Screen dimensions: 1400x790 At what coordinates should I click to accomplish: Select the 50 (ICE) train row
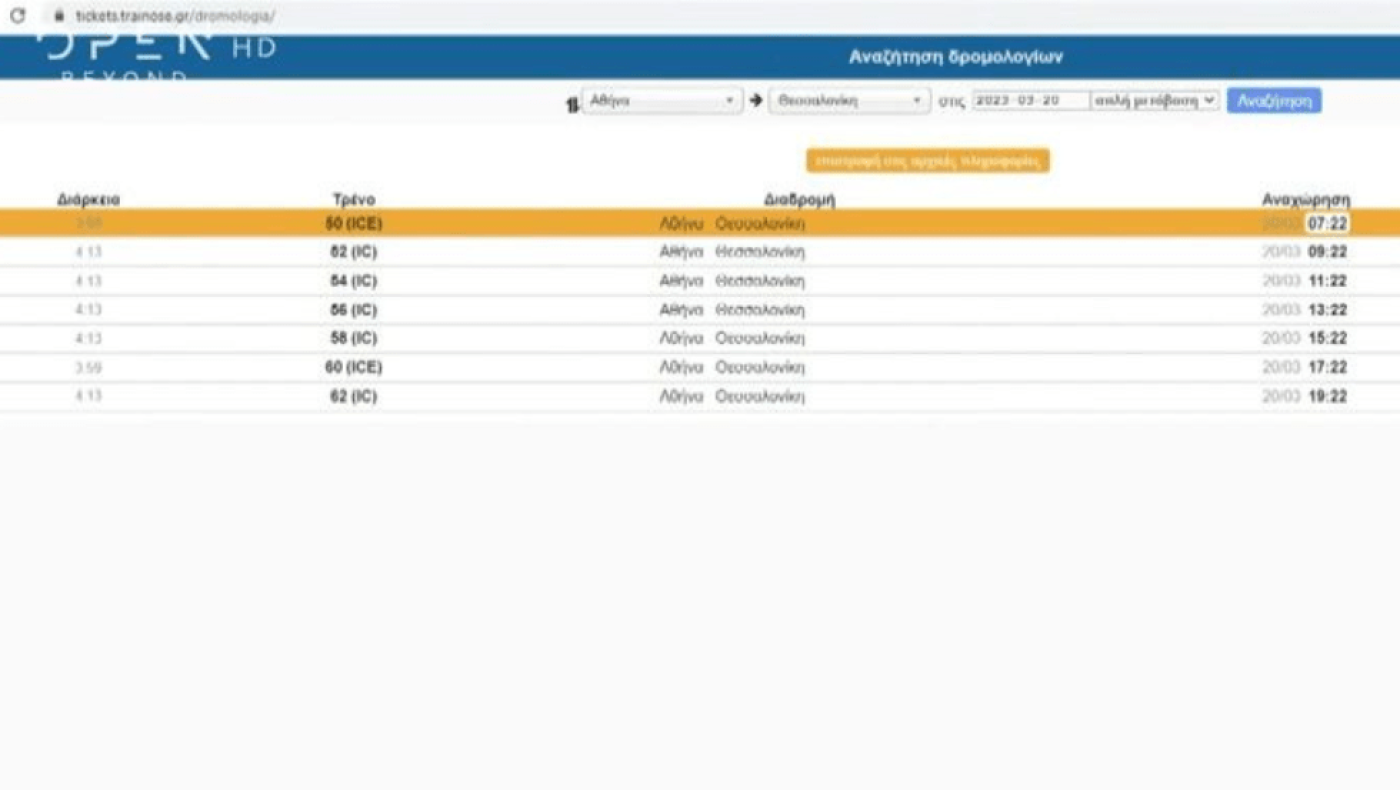354,224
